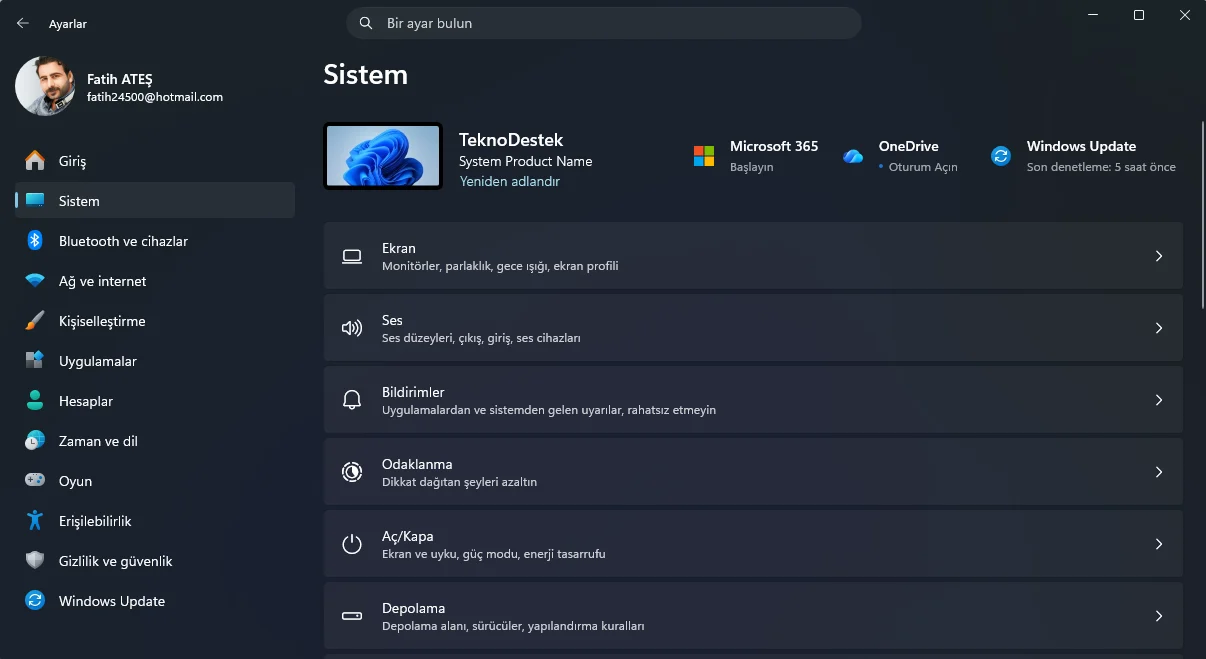1206x659 pixels.
Task: Click the paintbrush icon for Kişiselleştirme
Action: [35, 321]
